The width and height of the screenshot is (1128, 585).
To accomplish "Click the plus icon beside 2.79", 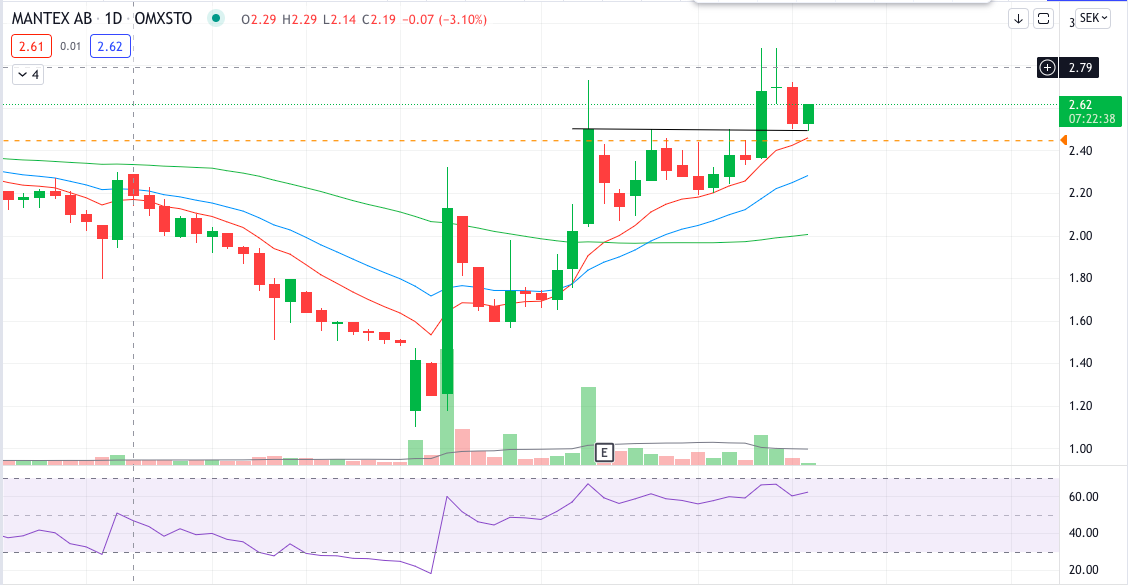I will 1047,68.
